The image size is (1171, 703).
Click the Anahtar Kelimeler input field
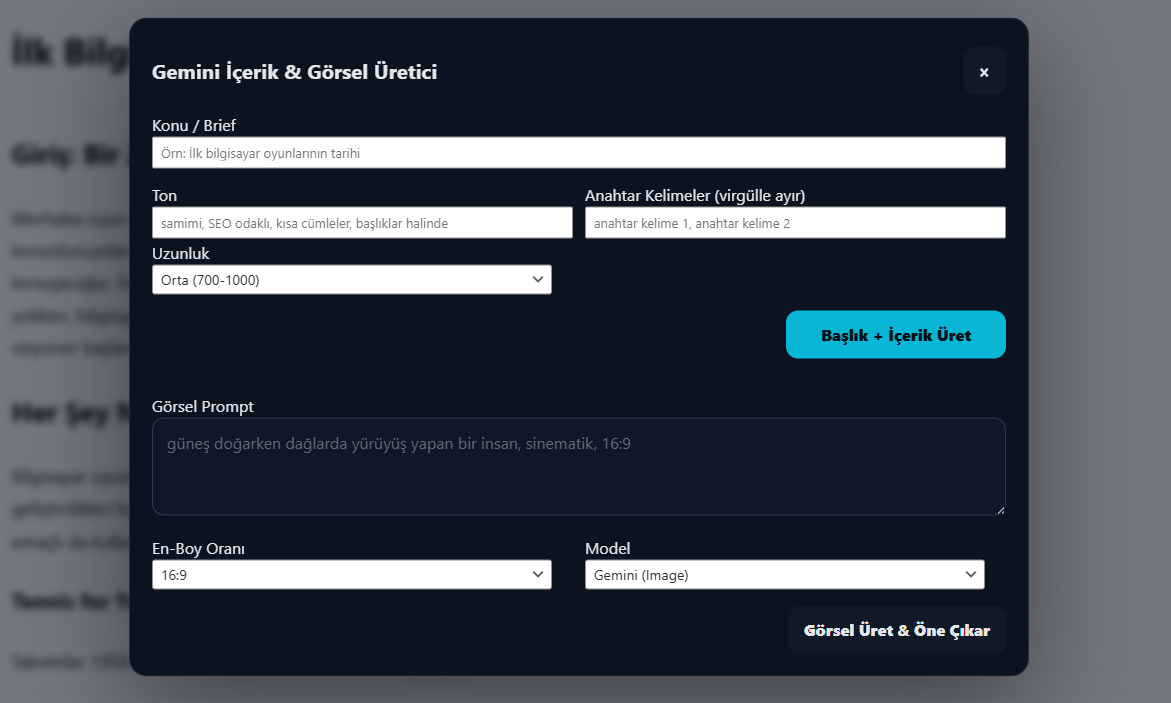(795, 223)
